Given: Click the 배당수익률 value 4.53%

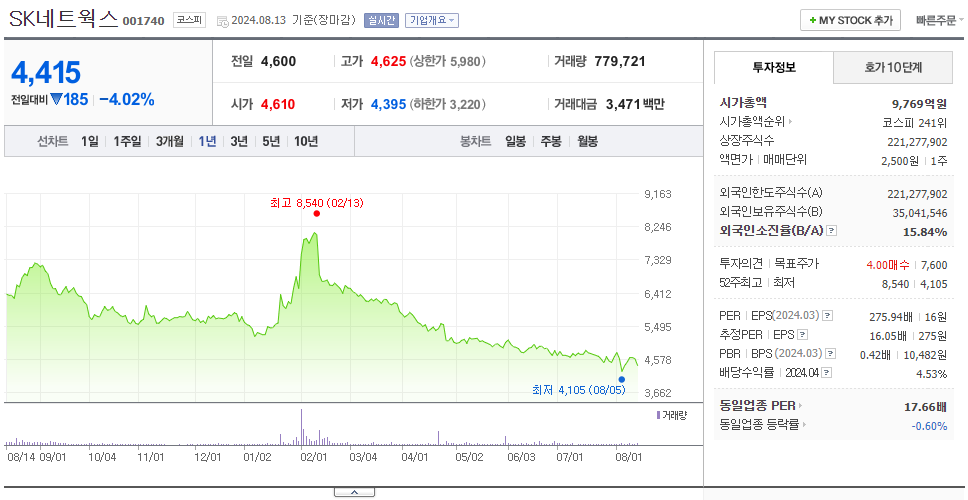Looking at the screenshot, I should (x=932, y=374).
